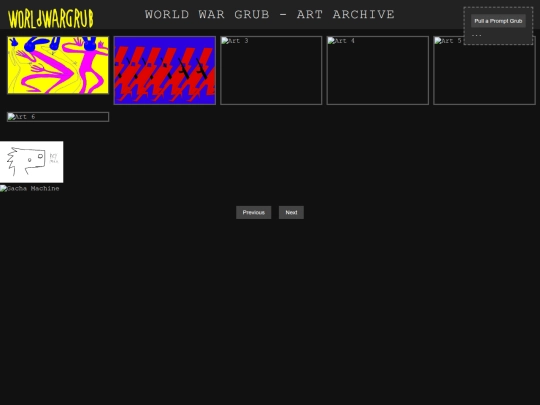
Task: Go to the Previous page
Action: [253, 212]
